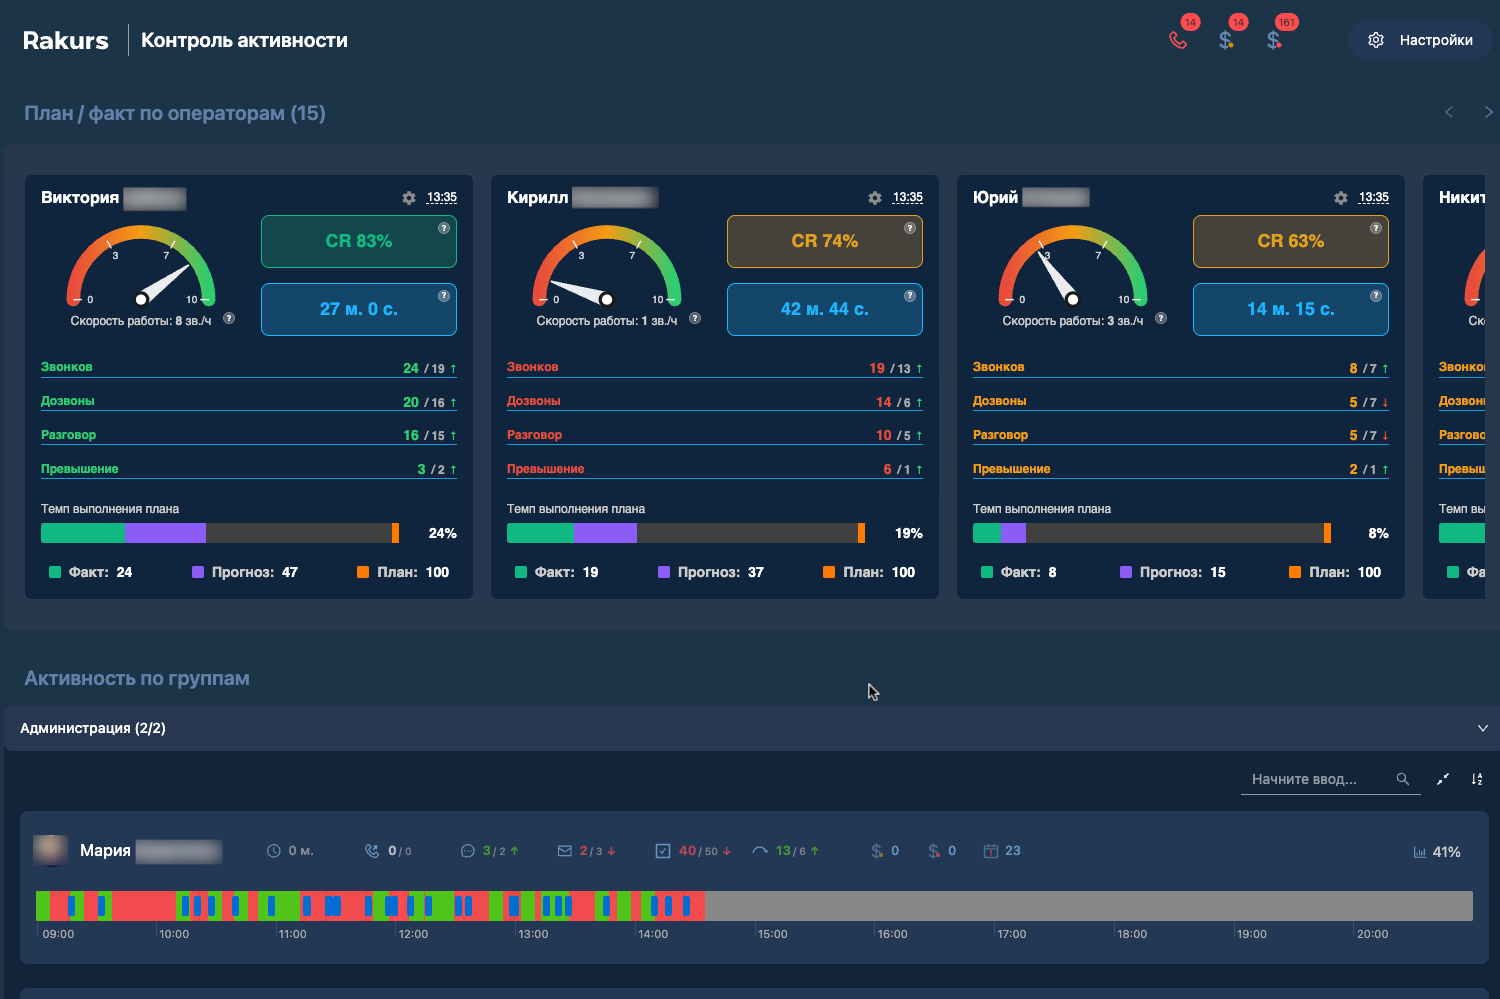Show help next to Скорость работы: 8 зв./ч
This screenshot has width=1500, height=999.
[229, 319]
